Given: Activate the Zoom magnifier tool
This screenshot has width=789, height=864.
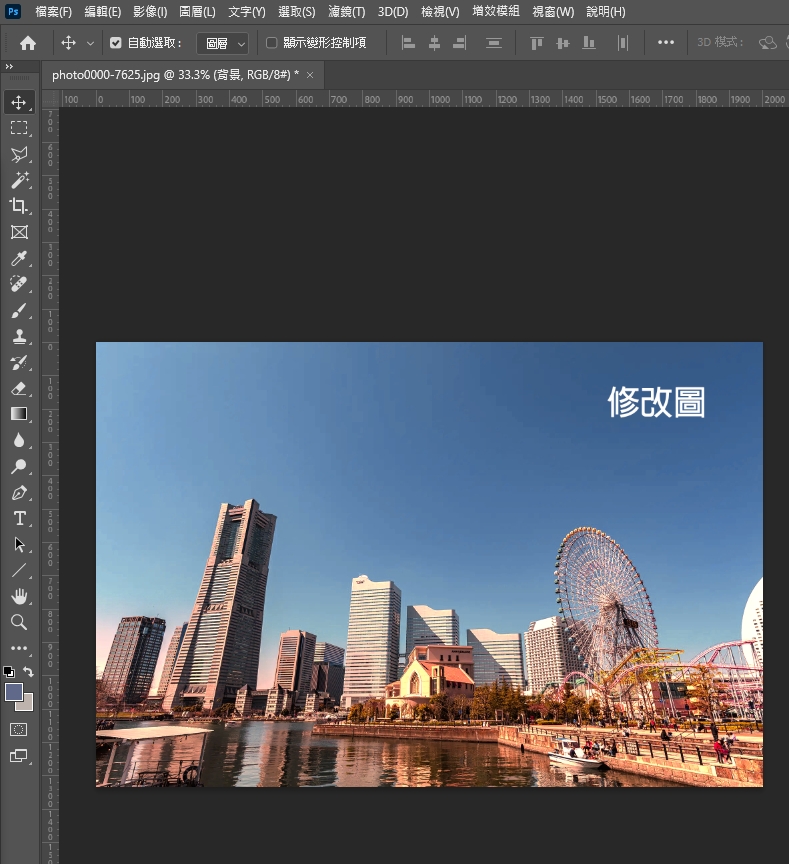Looking at the screenshot, I should click(19, 622).
